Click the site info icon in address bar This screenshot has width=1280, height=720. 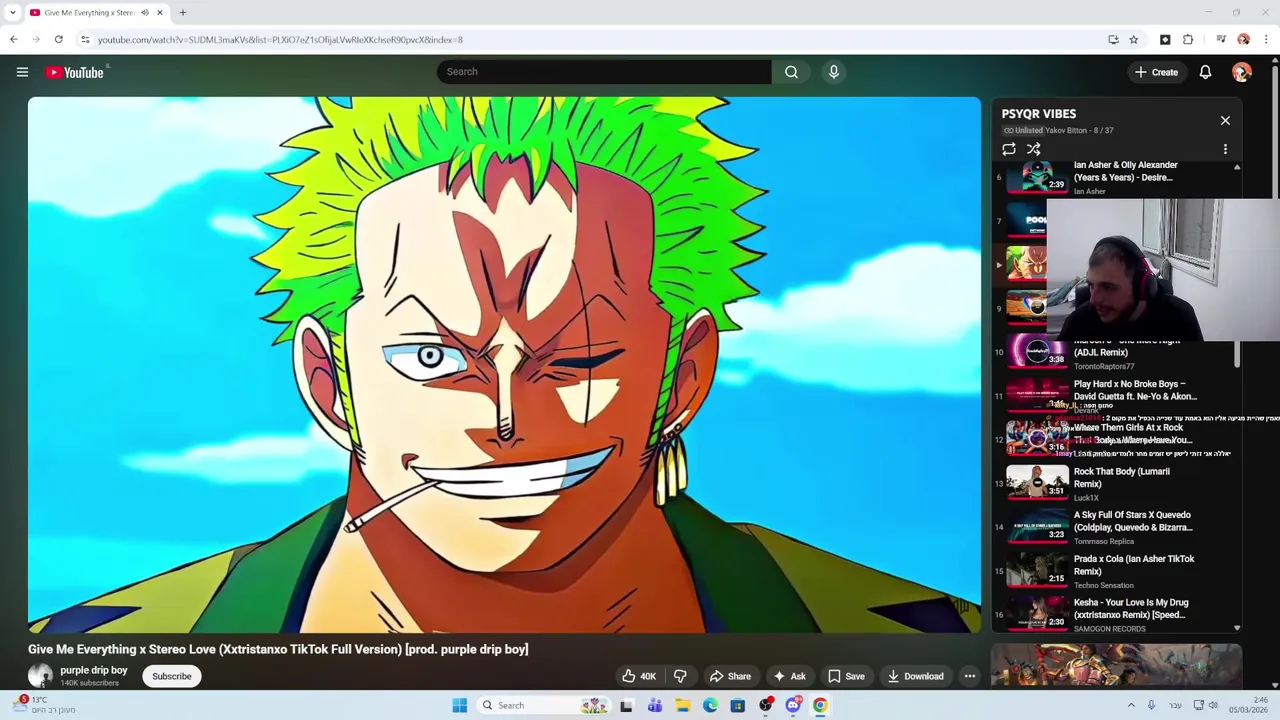85,40
